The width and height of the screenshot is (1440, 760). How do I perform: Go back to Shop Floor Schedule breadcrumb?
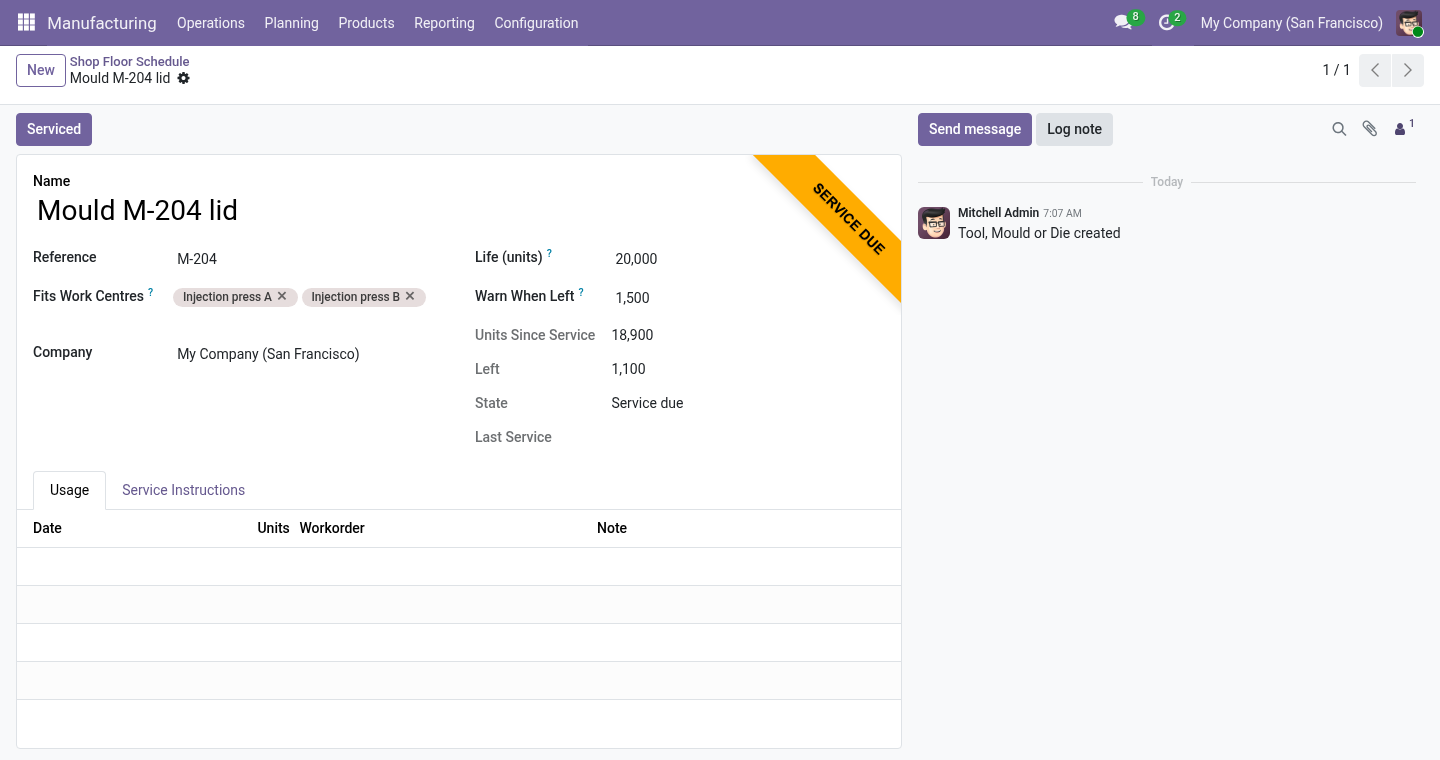(x=129, y=61)
